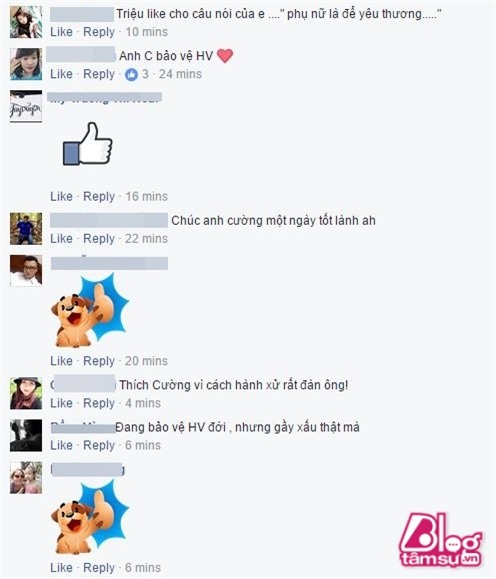
Task: Click the large thumbs-up sticker
Action: click(x=88, y=144)
